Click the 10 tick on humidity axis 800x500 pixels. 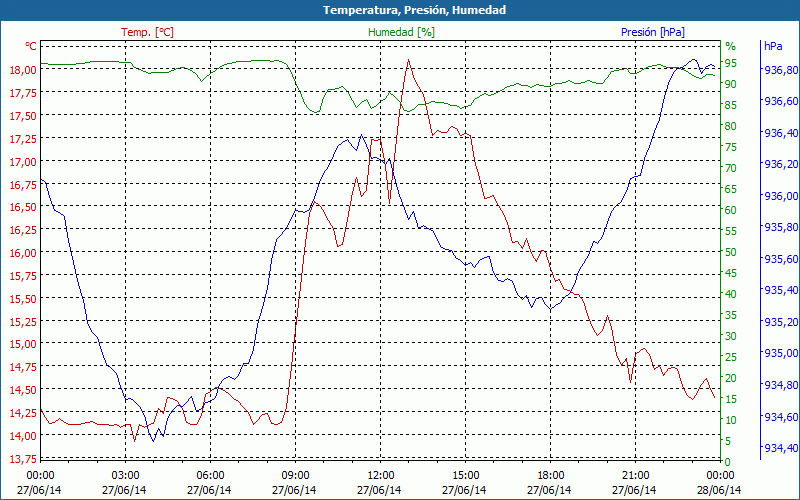(x=731, y=420)
